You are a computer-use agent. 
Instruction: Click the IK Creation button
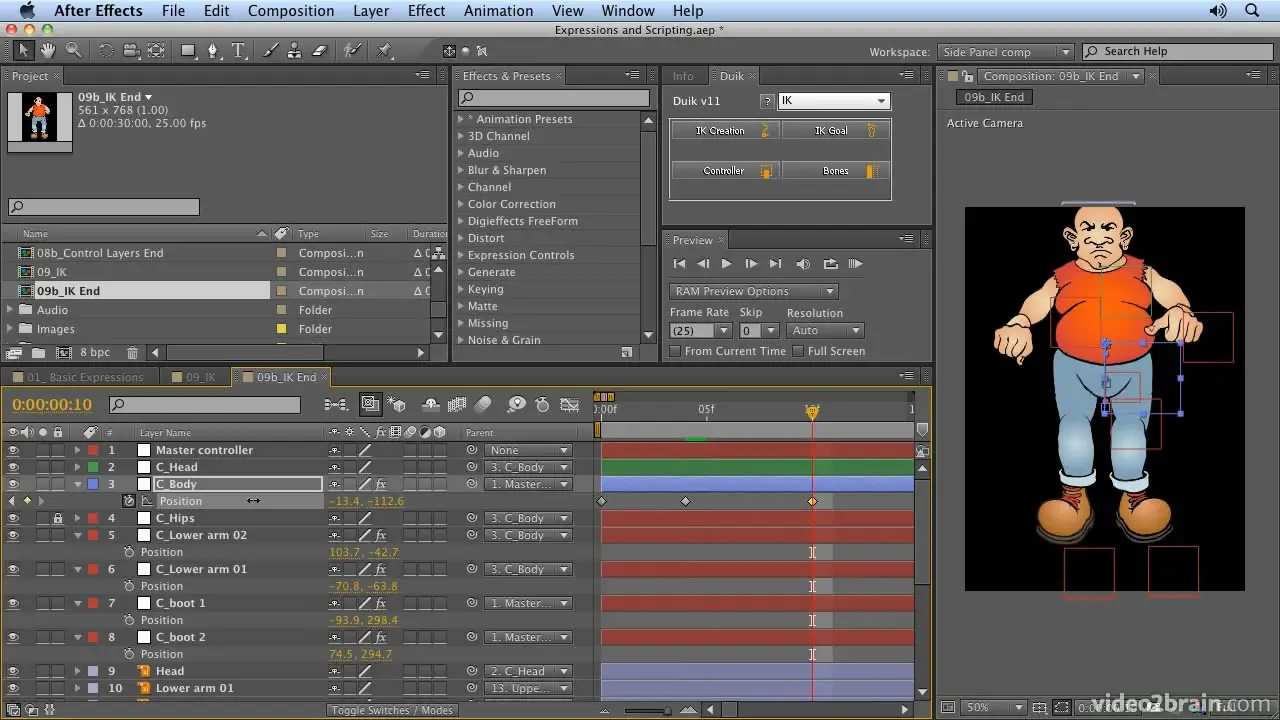click(x=725, y=131)
